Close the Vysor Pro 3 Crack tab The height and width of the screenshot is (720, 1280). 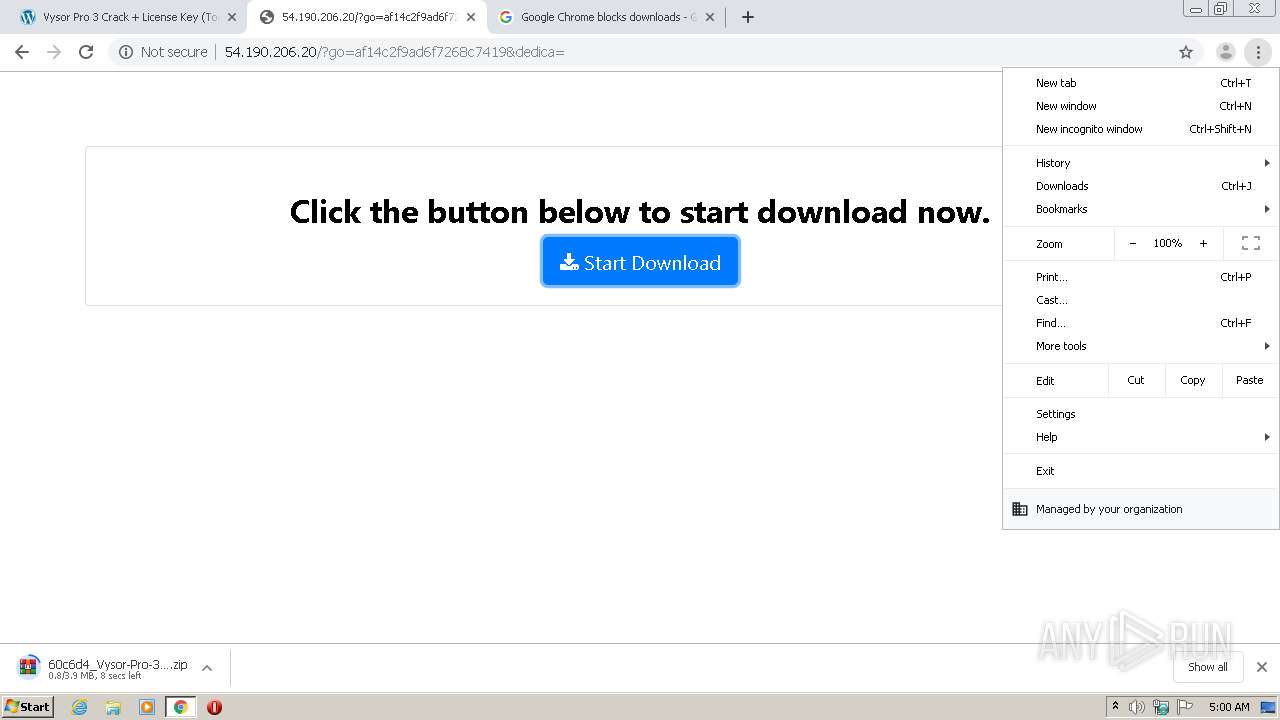[232, 17]
